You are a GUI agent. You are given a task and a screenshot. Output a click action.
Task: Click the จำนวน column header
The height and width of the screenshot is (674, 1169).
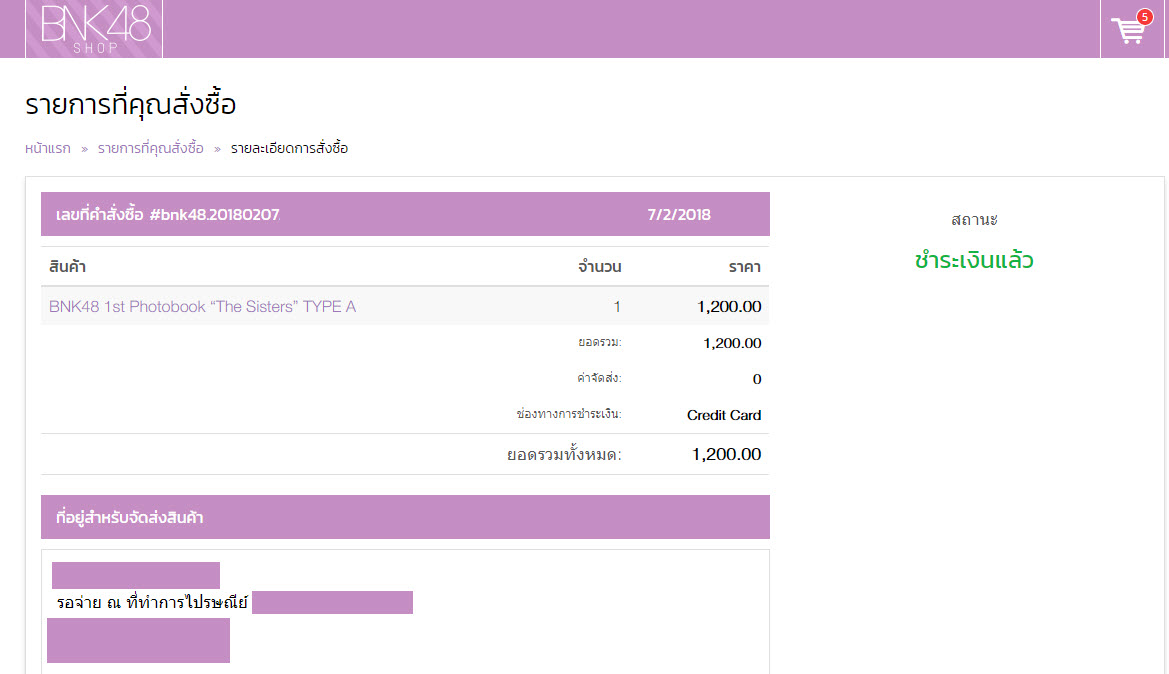click(x=599, y=267)
